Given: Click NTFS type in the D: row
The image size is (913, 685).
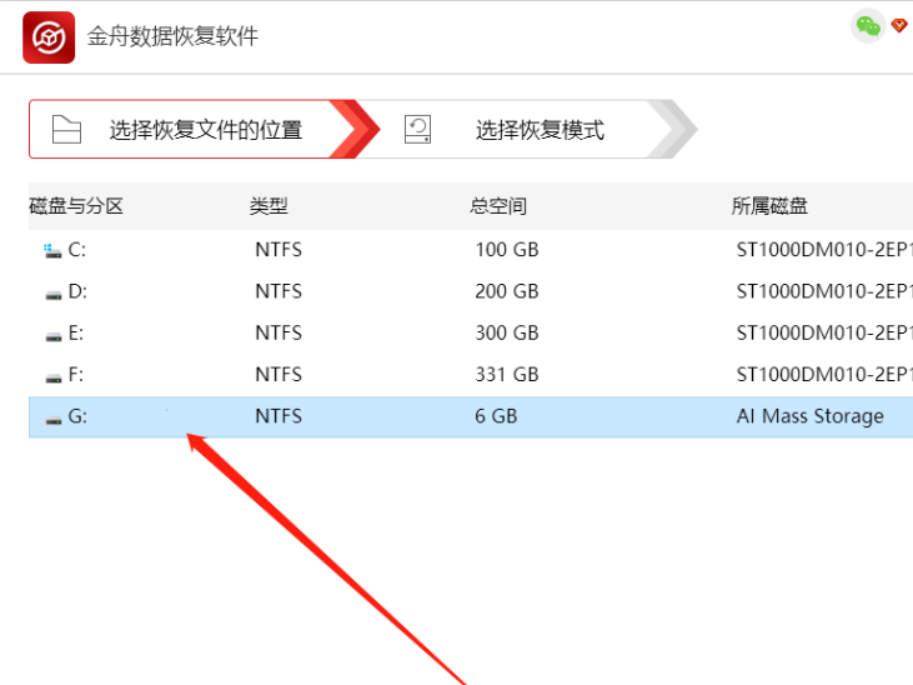Looking at the screenshot, I should click(278, 291).
